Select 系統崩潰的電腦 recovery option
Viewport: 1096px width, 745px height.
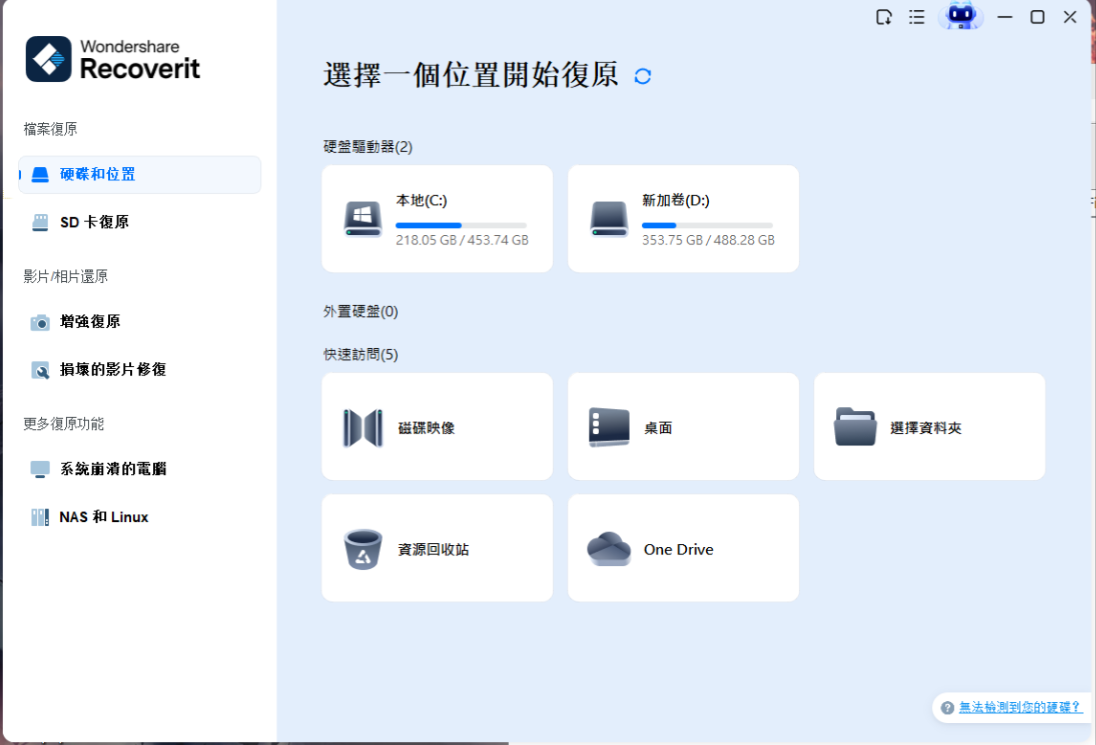click(140, 469)
